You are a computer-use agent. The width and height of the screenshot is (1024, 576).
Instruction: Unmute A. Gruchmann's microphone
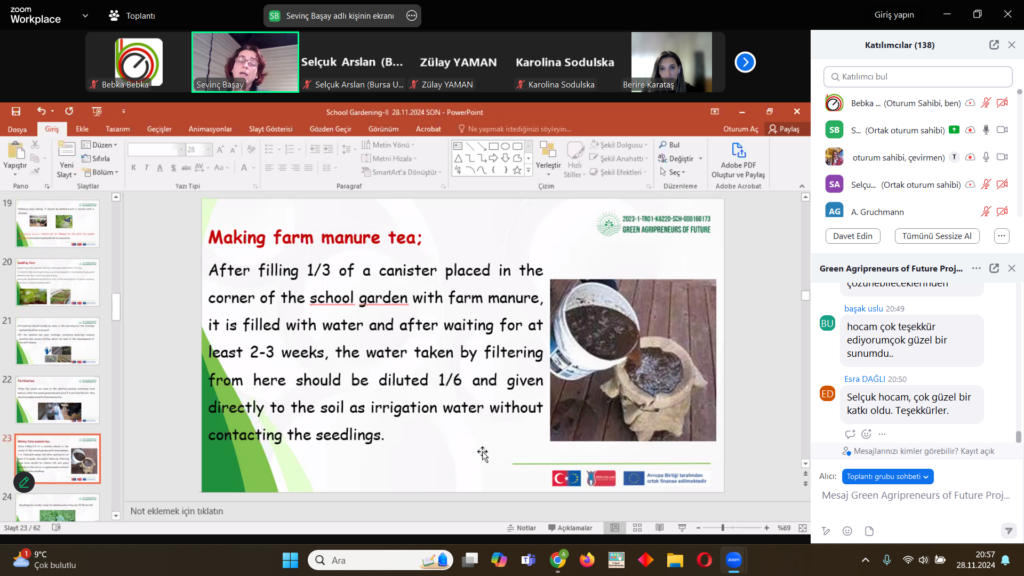coord(986,211)
